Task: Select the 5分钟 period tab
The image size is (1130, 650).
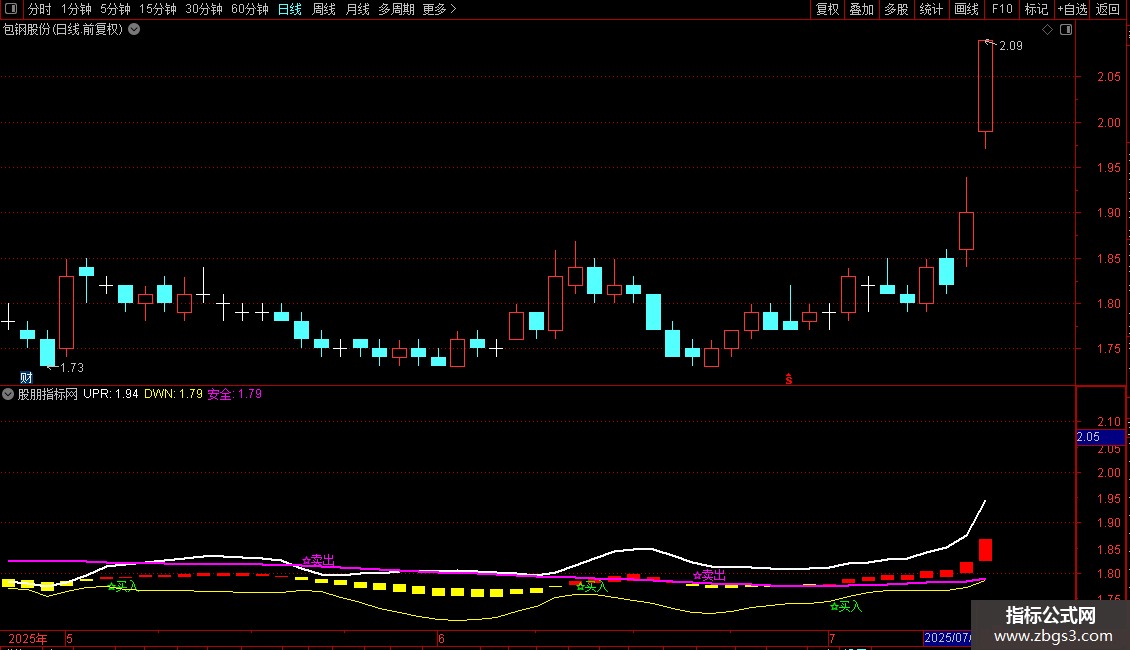Action: point(115,9)
